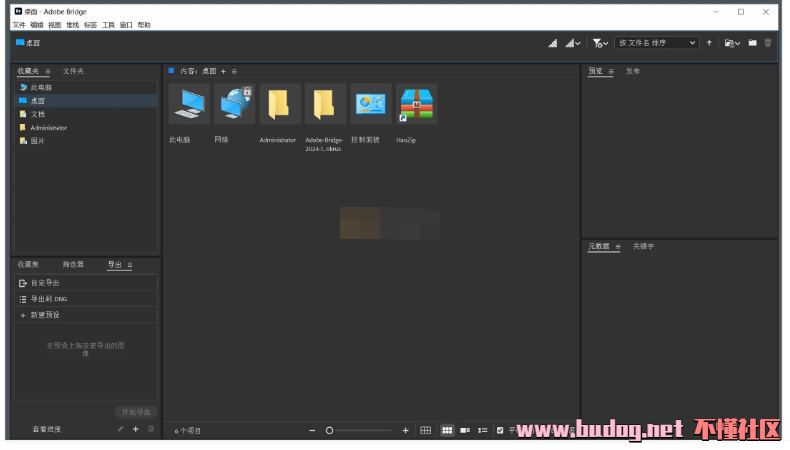Click the delete preset trash icon
Screen dimensions: 790x450
pyautogui.click(x=151, y=429)
